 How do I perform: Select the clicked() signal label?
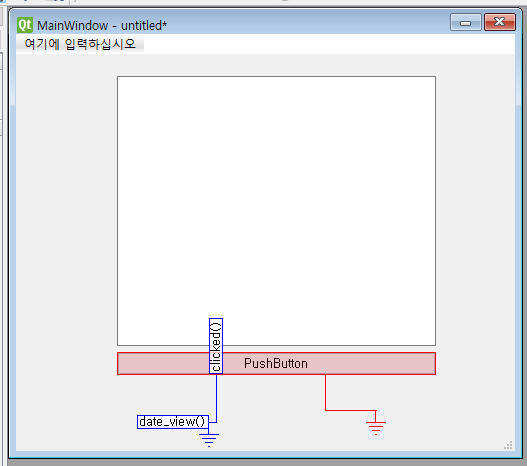pos(216,346)
